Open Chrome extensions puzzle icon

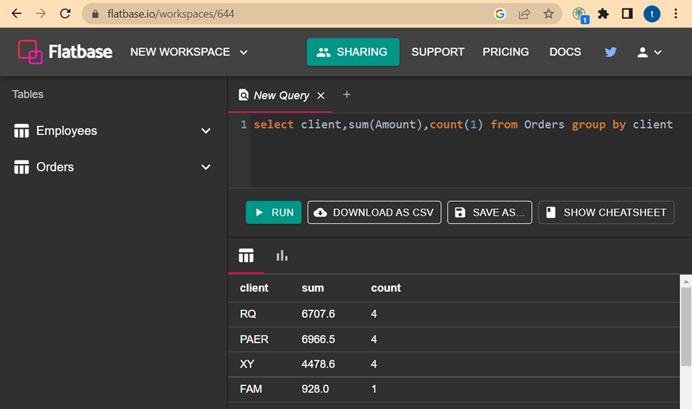point(603,15)
